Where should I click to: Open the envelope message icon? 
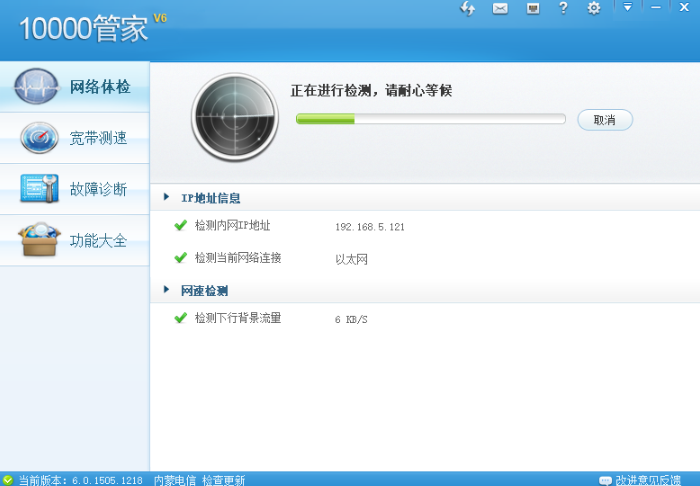(x=500, y=8)
